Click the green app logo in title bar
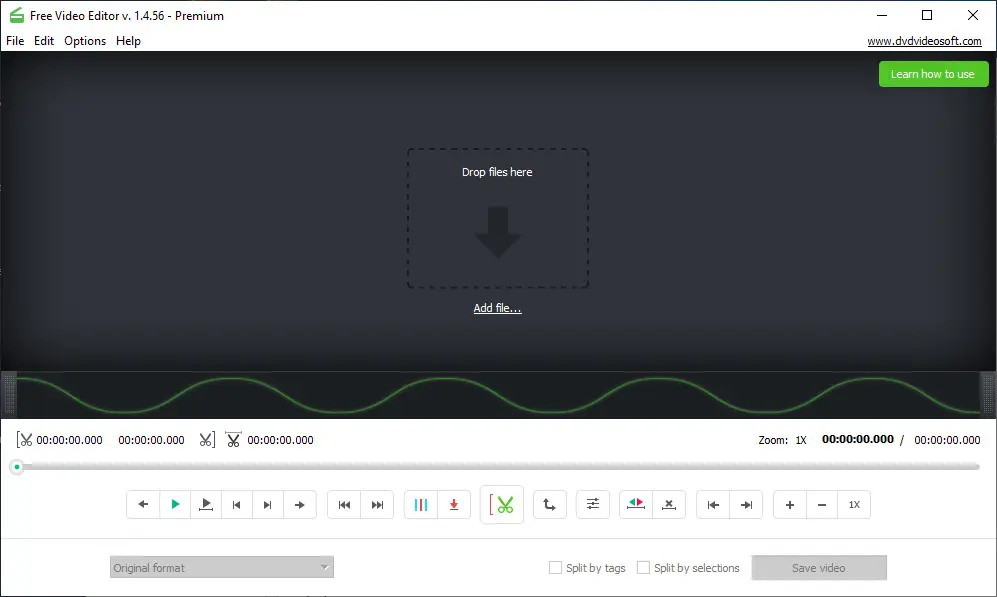The height and width of the screenshot is (597, 997). tap(17, 15)
